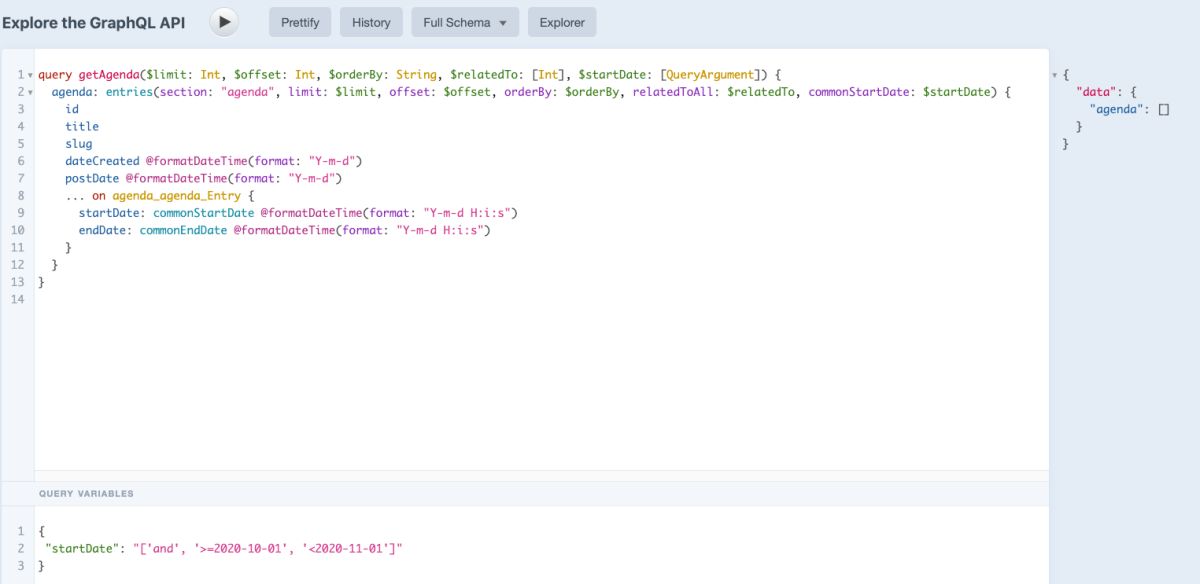Click agenda_agenda_Entry fragment type

176,195
